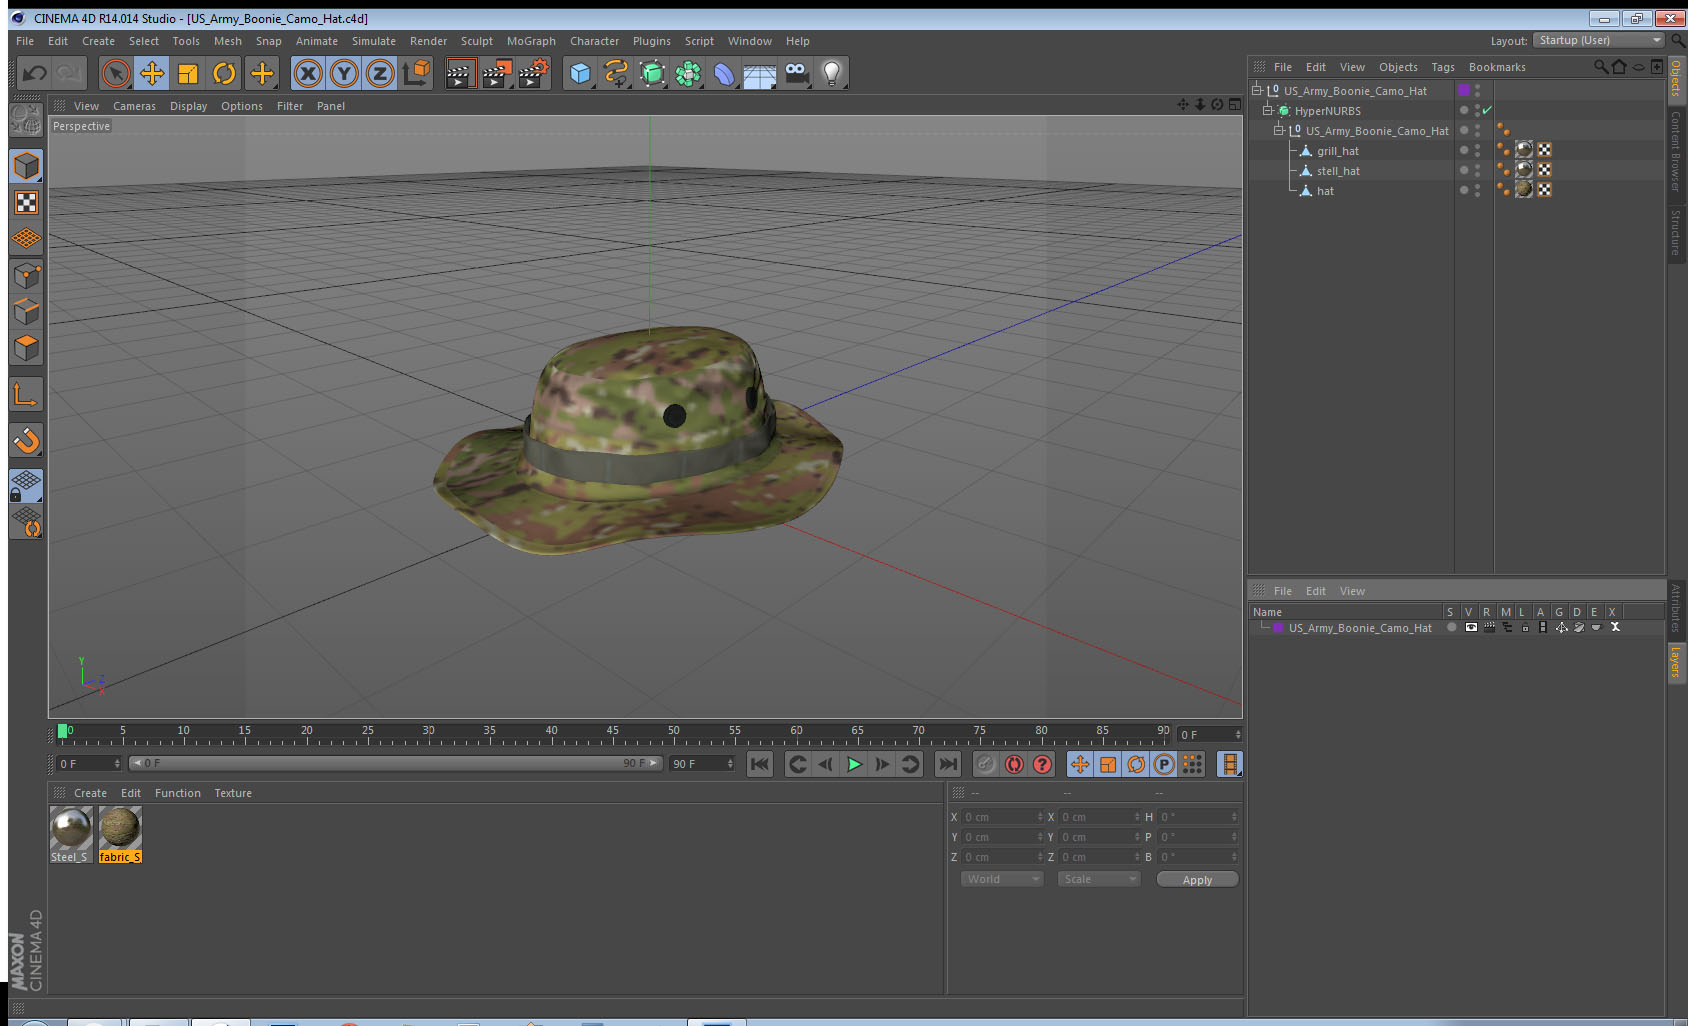Click the purple layer color swatch
Screen dimensions: 1688x1026
click(1278, 628)
